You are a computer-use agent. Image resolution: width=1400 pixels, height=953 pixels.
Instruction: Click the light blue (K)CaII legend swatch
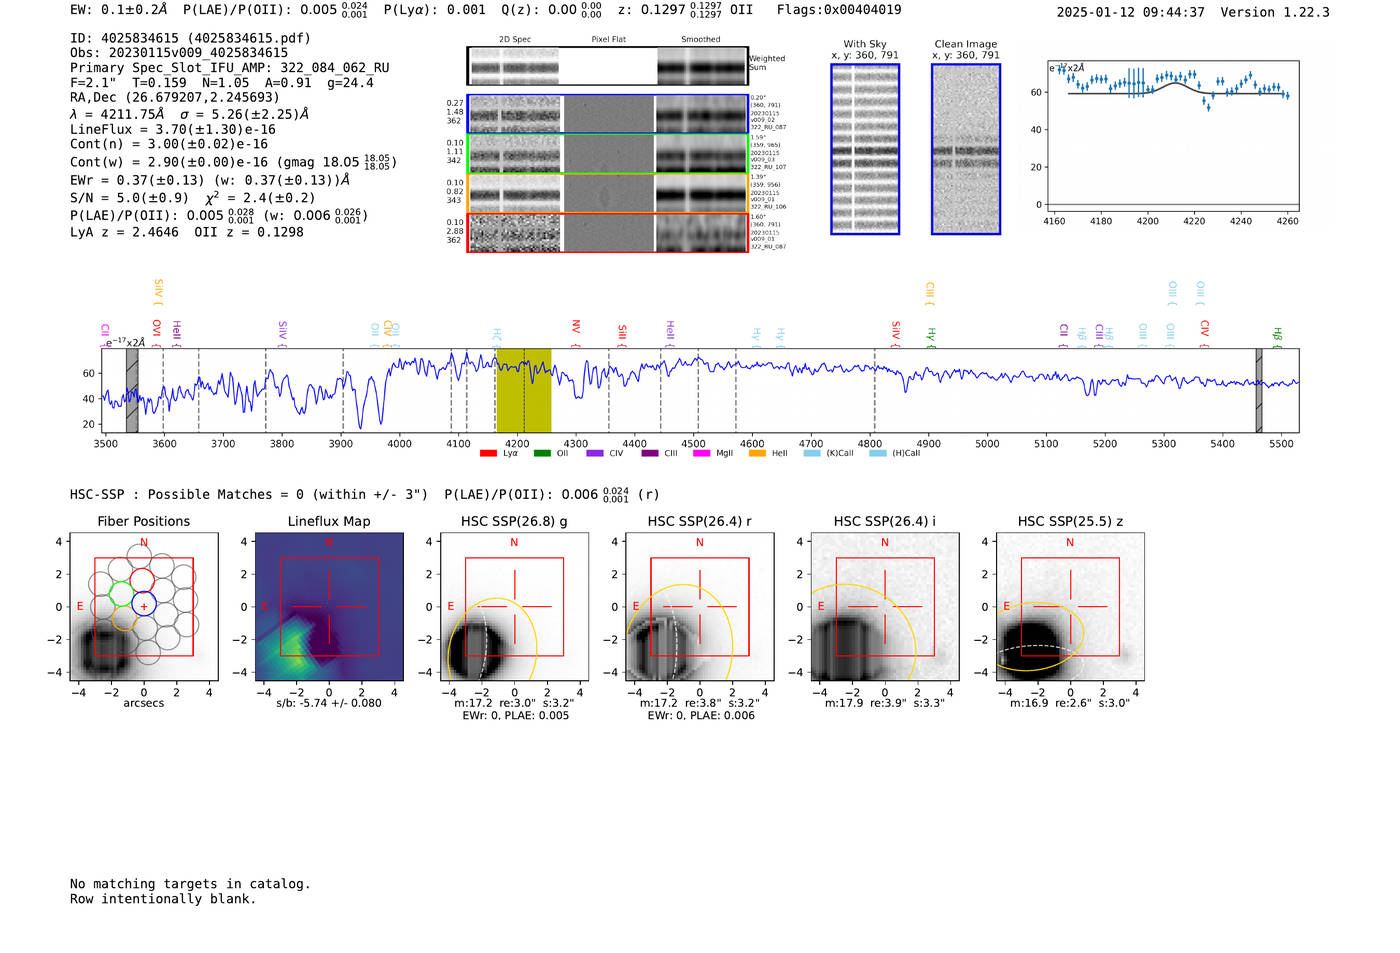coord(811,454)
